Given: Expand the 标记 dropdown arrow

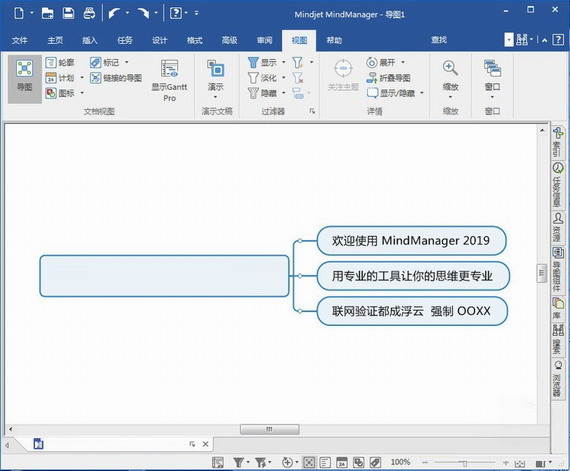Looking at the screenshot, I should pyautogui.click(x=127, y=62).
